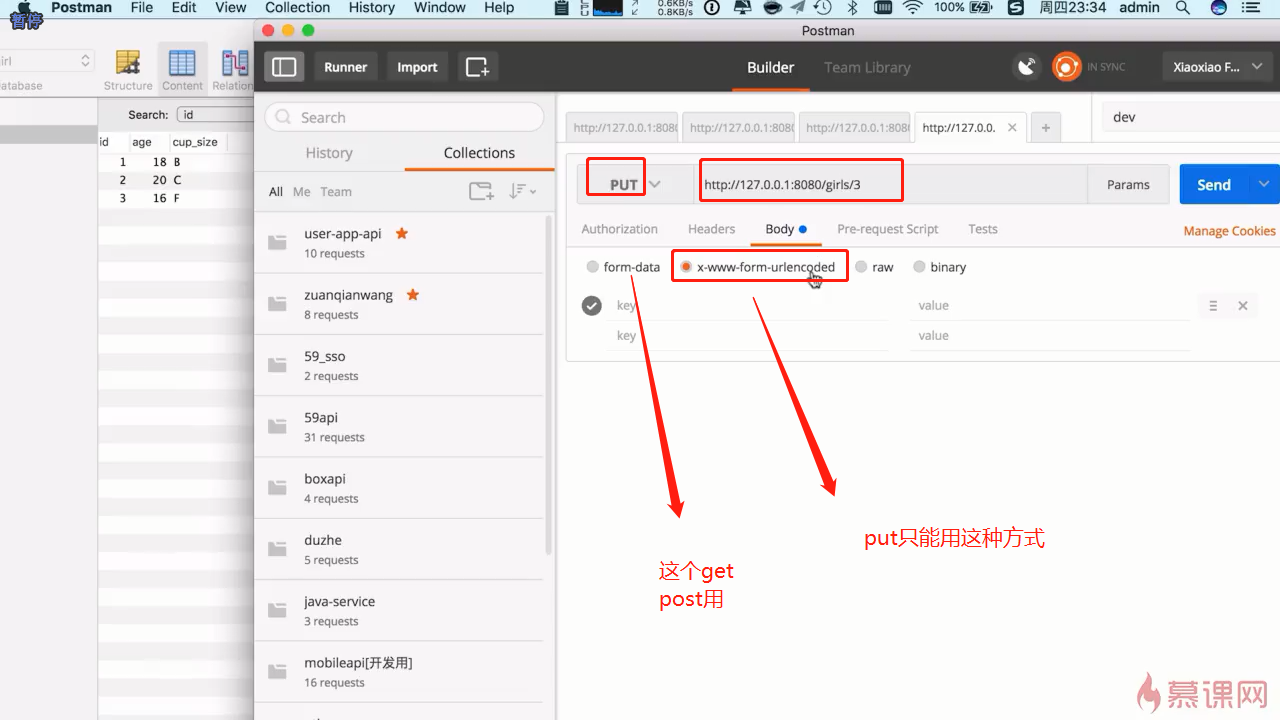Open the duzhe collection

tap(399, 549)
